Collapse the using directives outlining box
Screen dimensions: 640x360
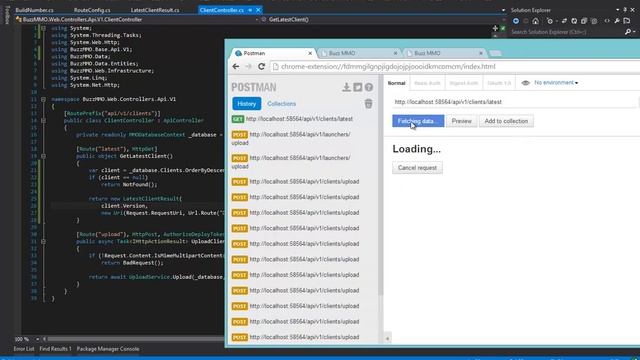point(43,28)
